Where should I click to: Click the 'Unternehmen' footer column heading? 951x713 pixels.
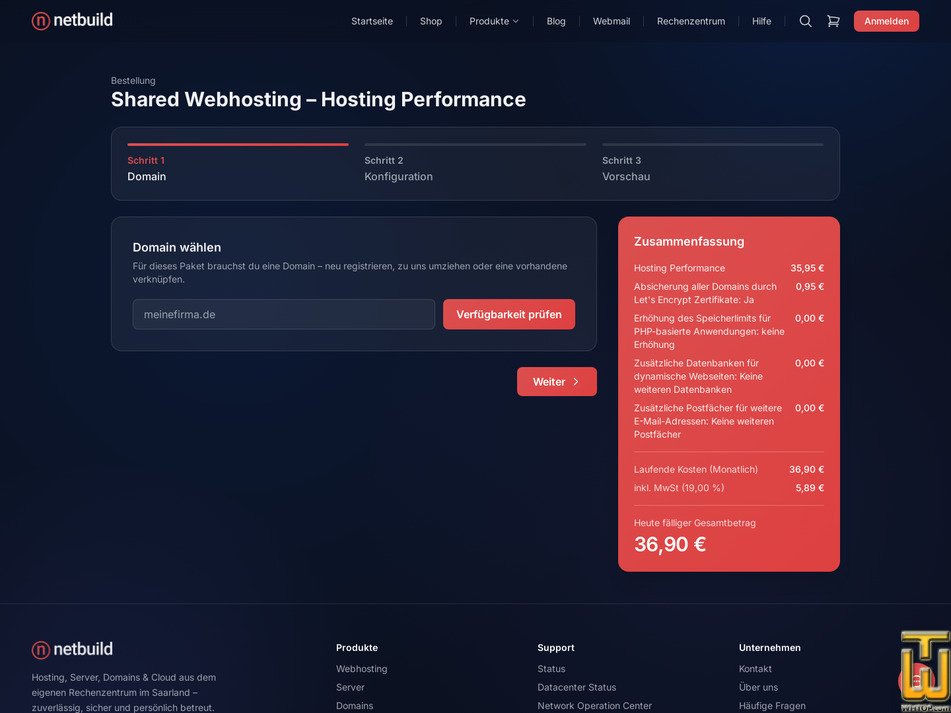(770, 648)
